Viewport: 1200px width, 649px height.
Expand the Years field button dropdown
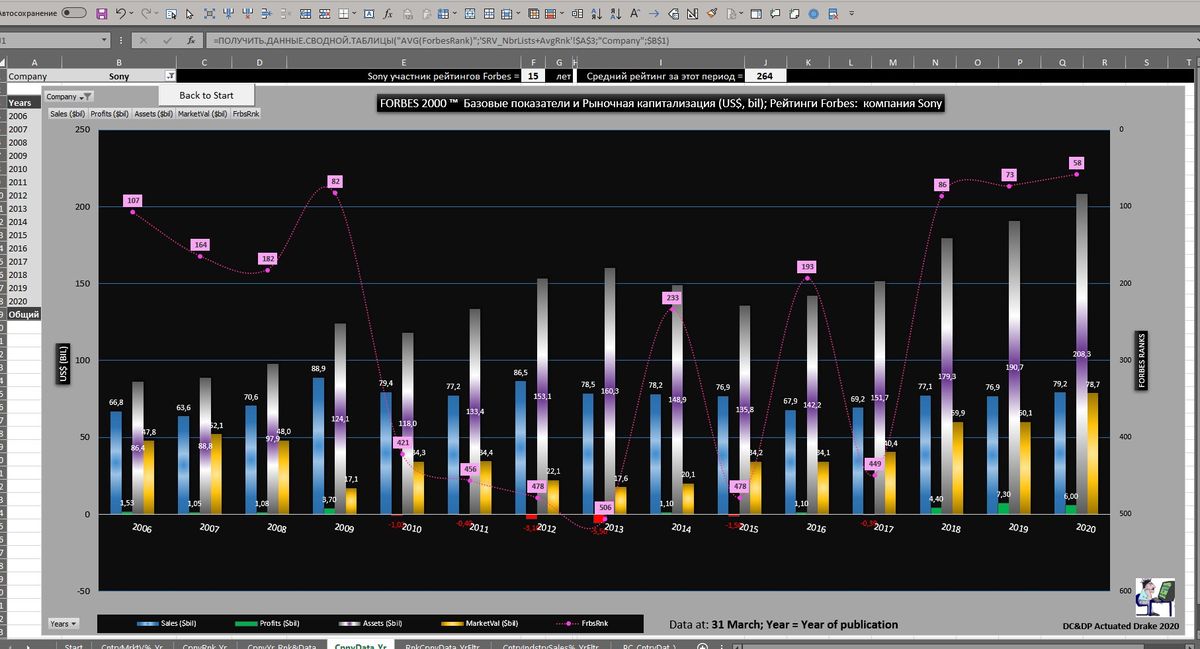pyautogui.click(x=60, y=624)
